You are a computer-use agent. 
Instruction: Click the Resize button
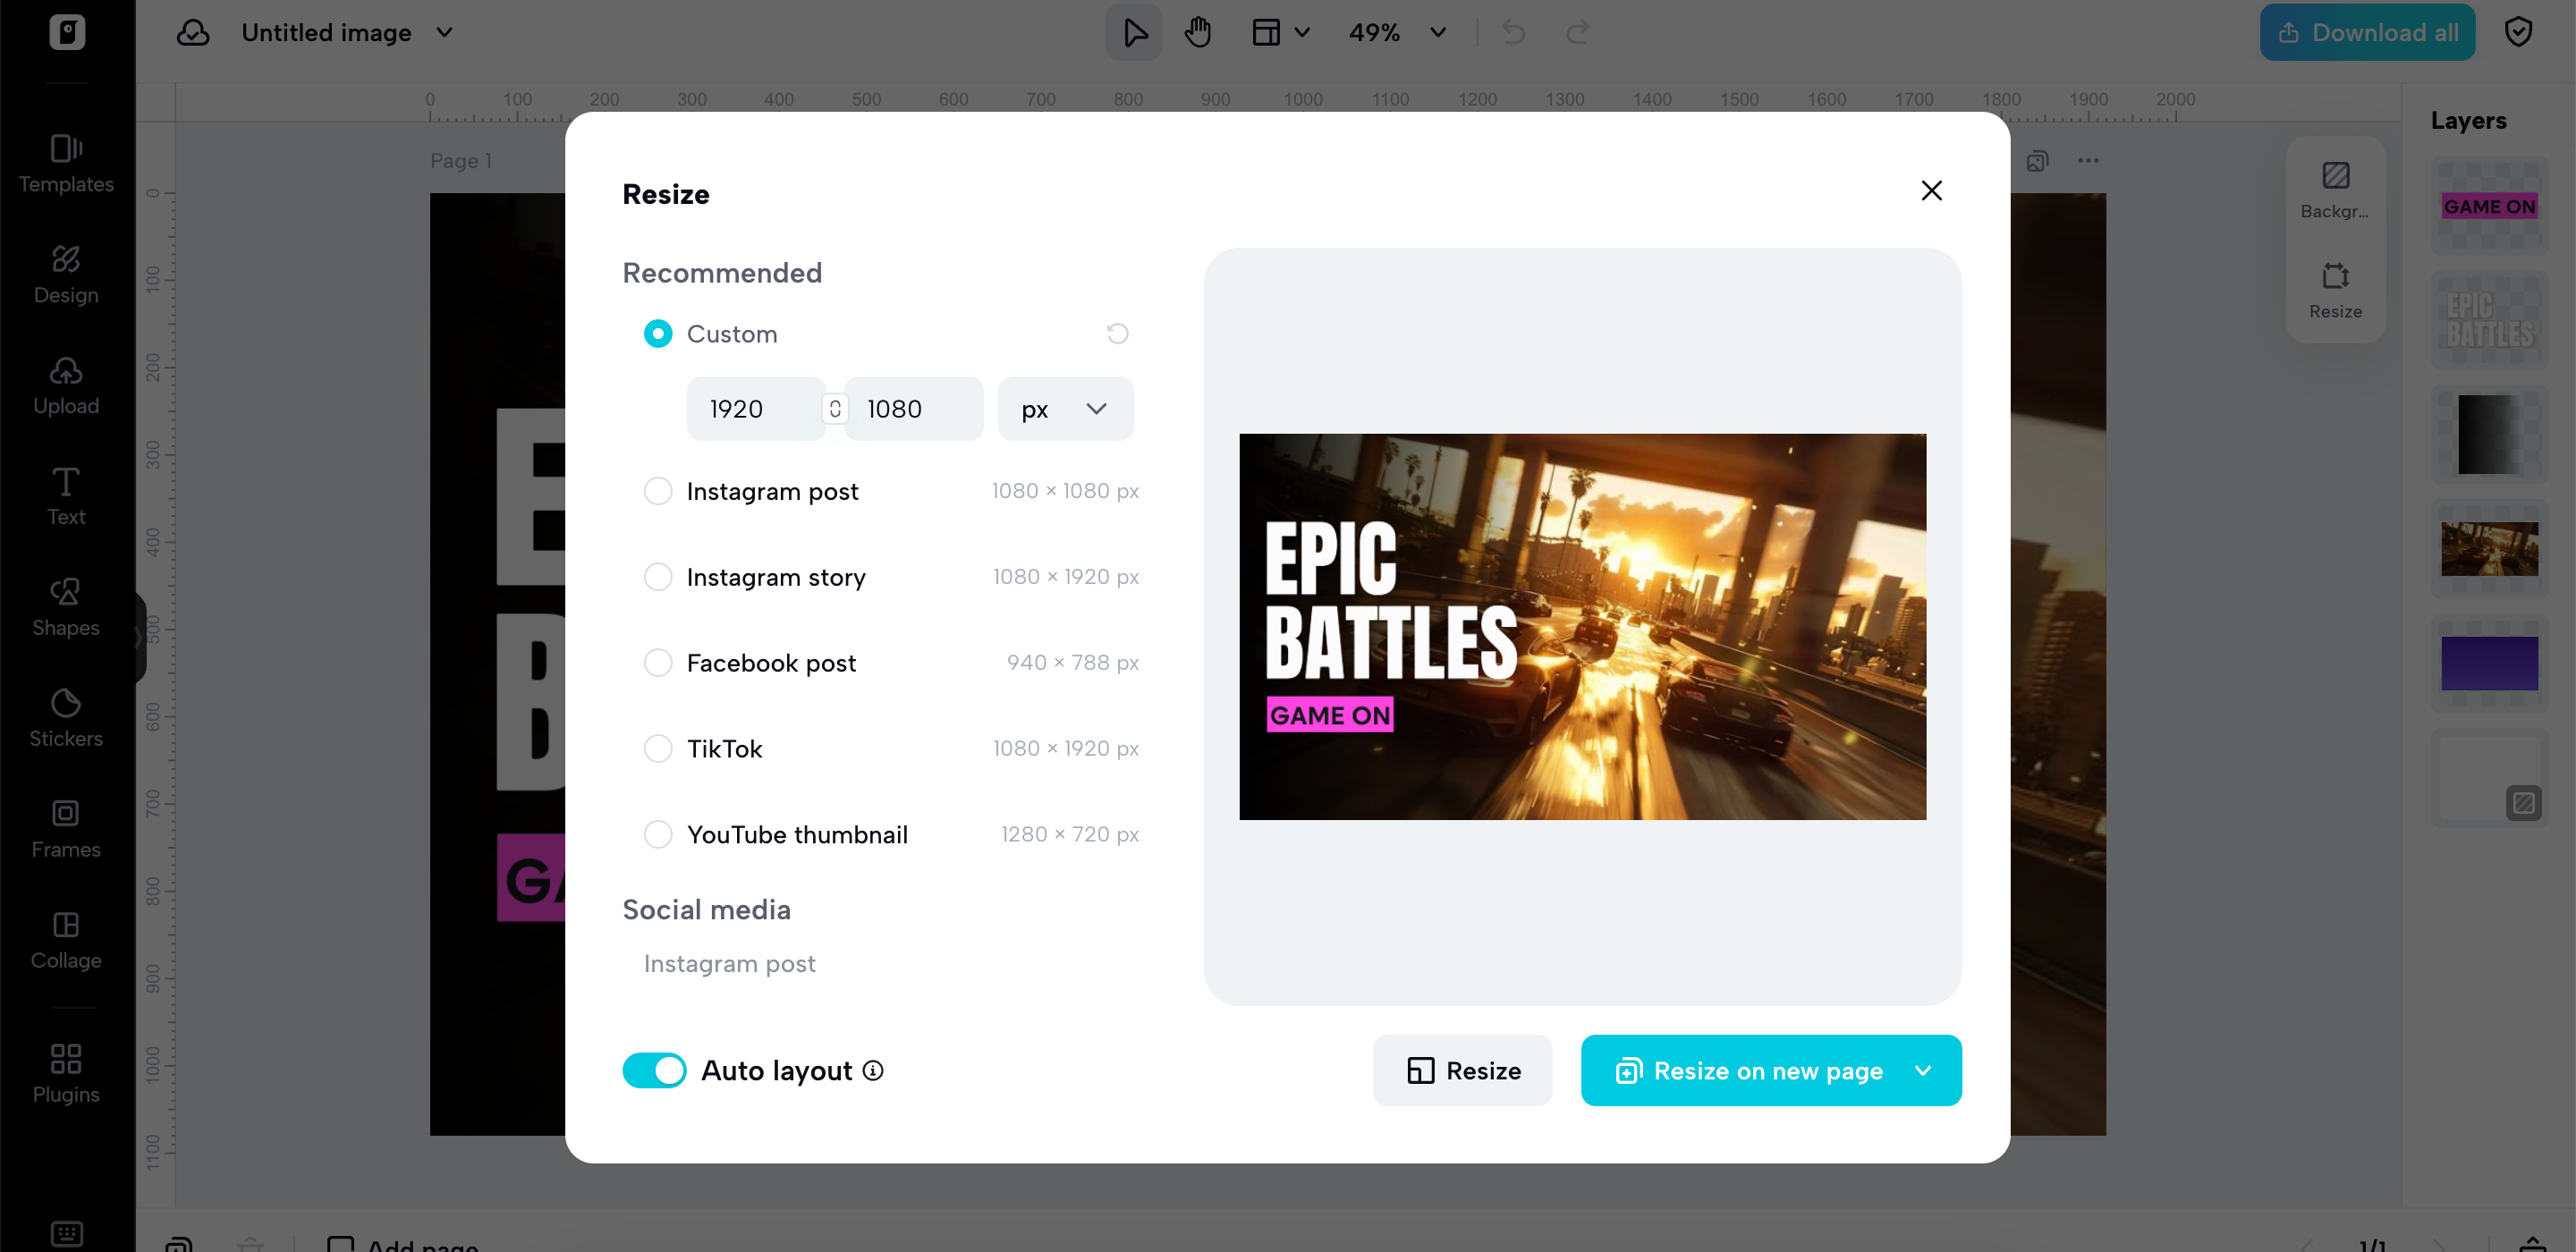pyautogui.click(x=1462, y=1070)
